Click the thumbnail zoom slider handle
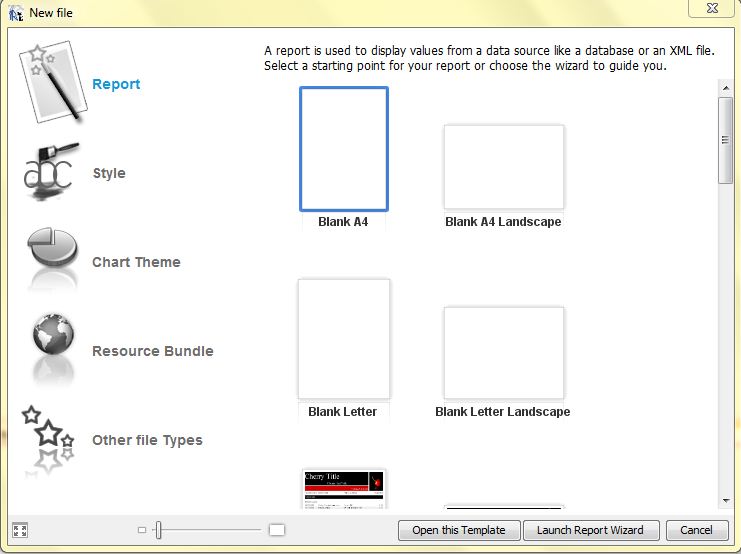The image size is (741, 554). [159, 530]
